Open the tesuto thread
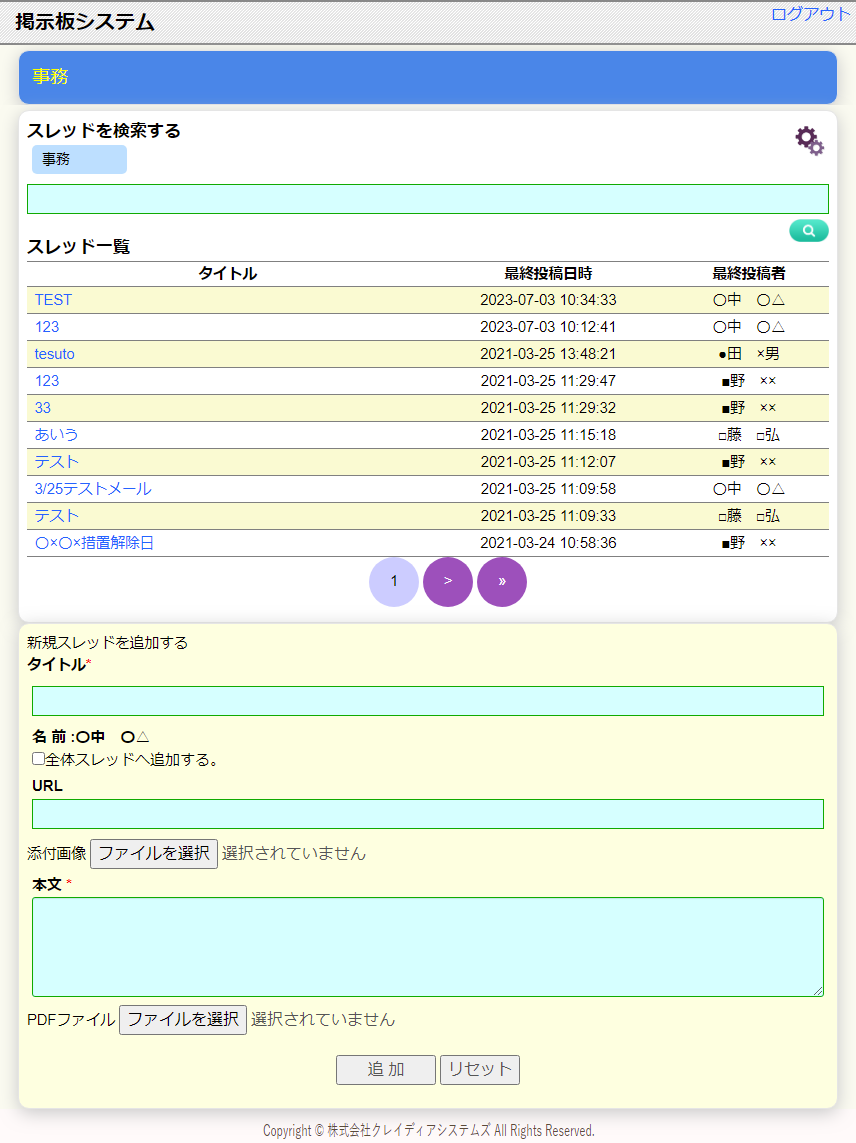 pyautogui.click(x=55, y=354)
